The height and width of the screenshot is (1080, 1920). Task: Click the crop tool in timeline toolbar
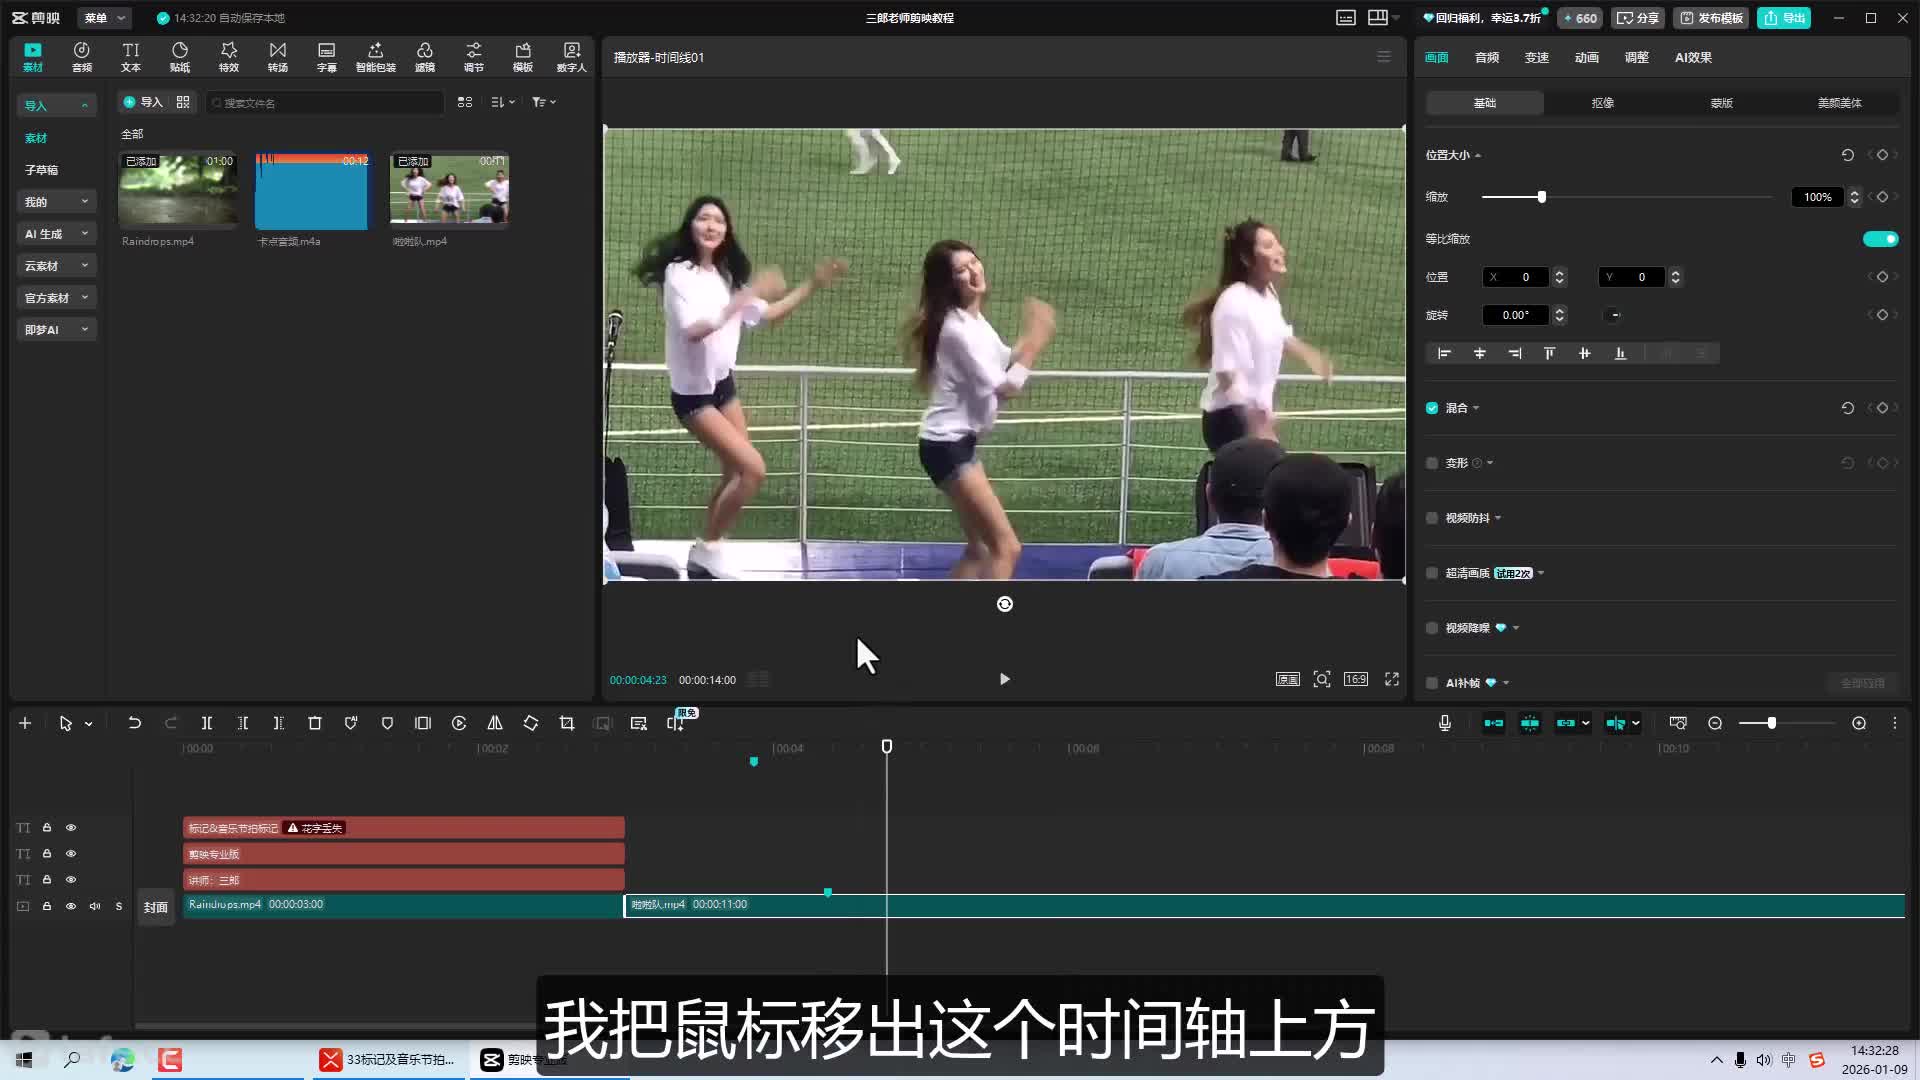[x=567, y=723]
